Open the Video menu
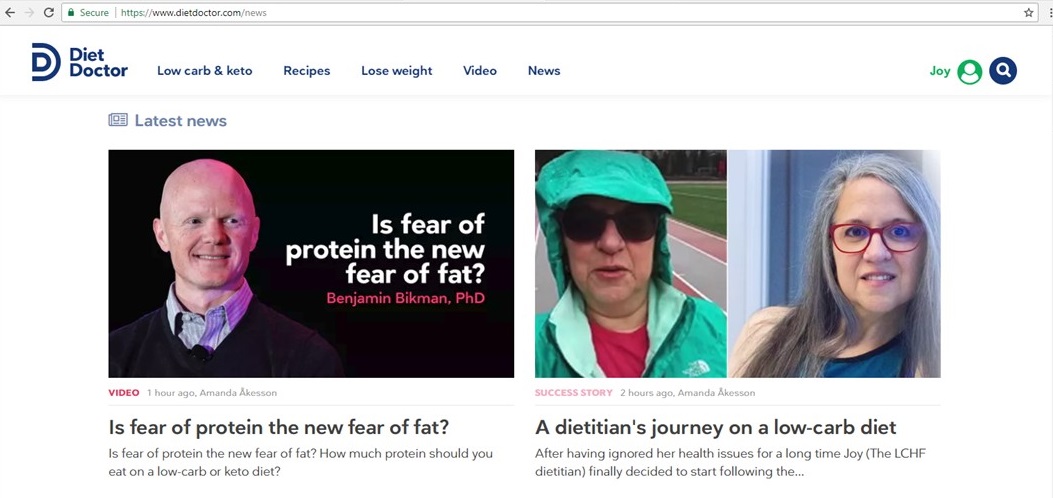The width and height of the screenshot is (1053, 498). [x=480, y=70]
